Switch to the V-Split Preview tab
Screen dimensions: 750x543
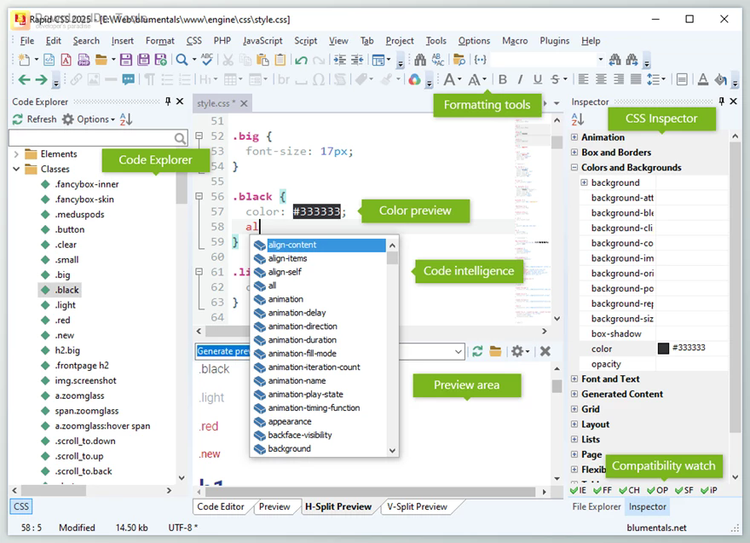[417, 507]
